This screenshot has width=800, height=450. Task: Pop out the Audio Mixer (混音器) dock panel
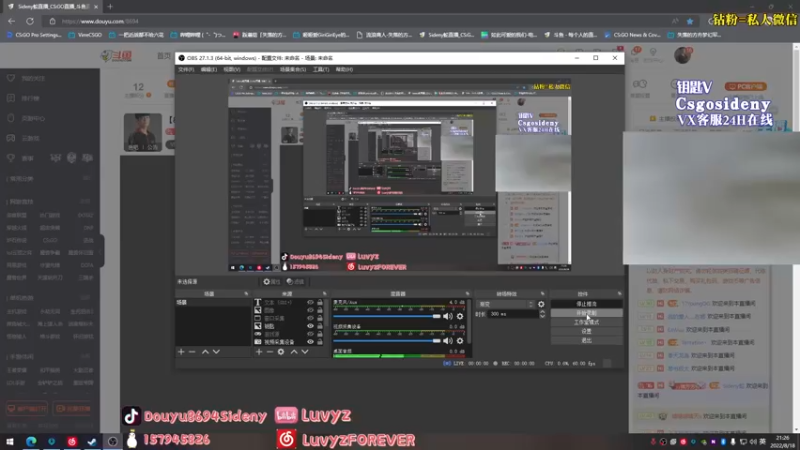tap(467, 294)
